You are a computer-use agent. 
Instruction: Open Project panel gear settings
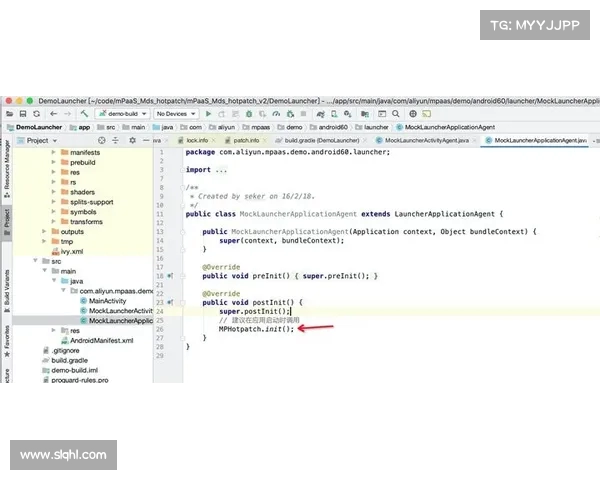pos(132,140)
